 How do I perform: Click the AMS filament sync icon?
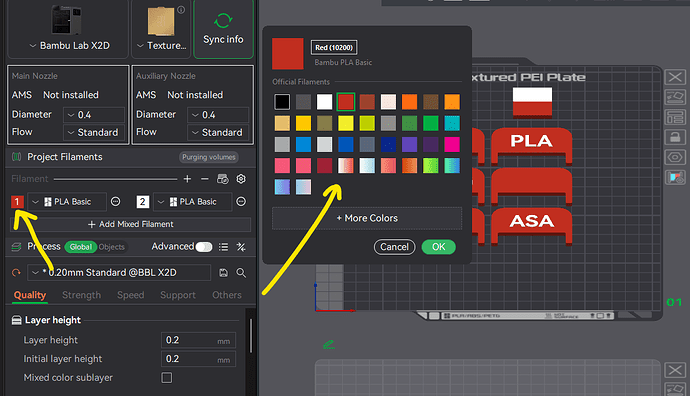(x=223, y=179)
